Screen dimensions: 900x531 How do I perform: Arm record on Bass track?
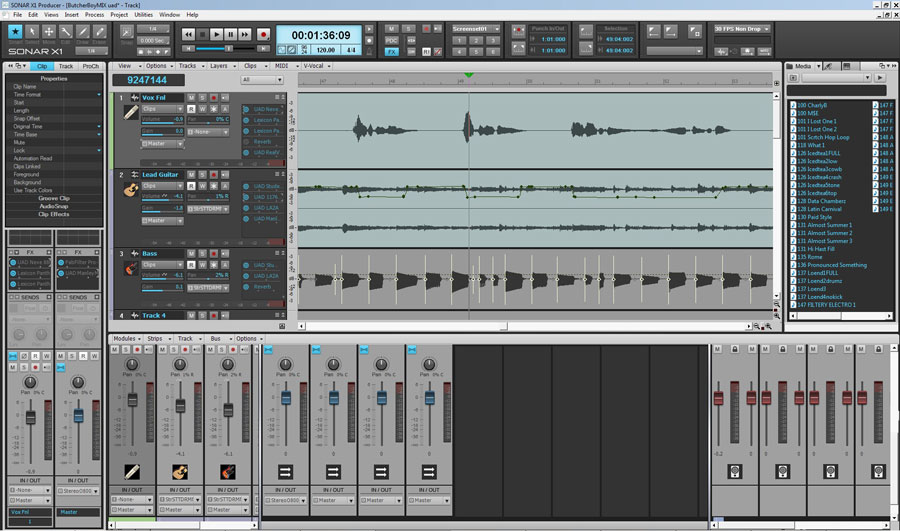click(x=214, y=253)
